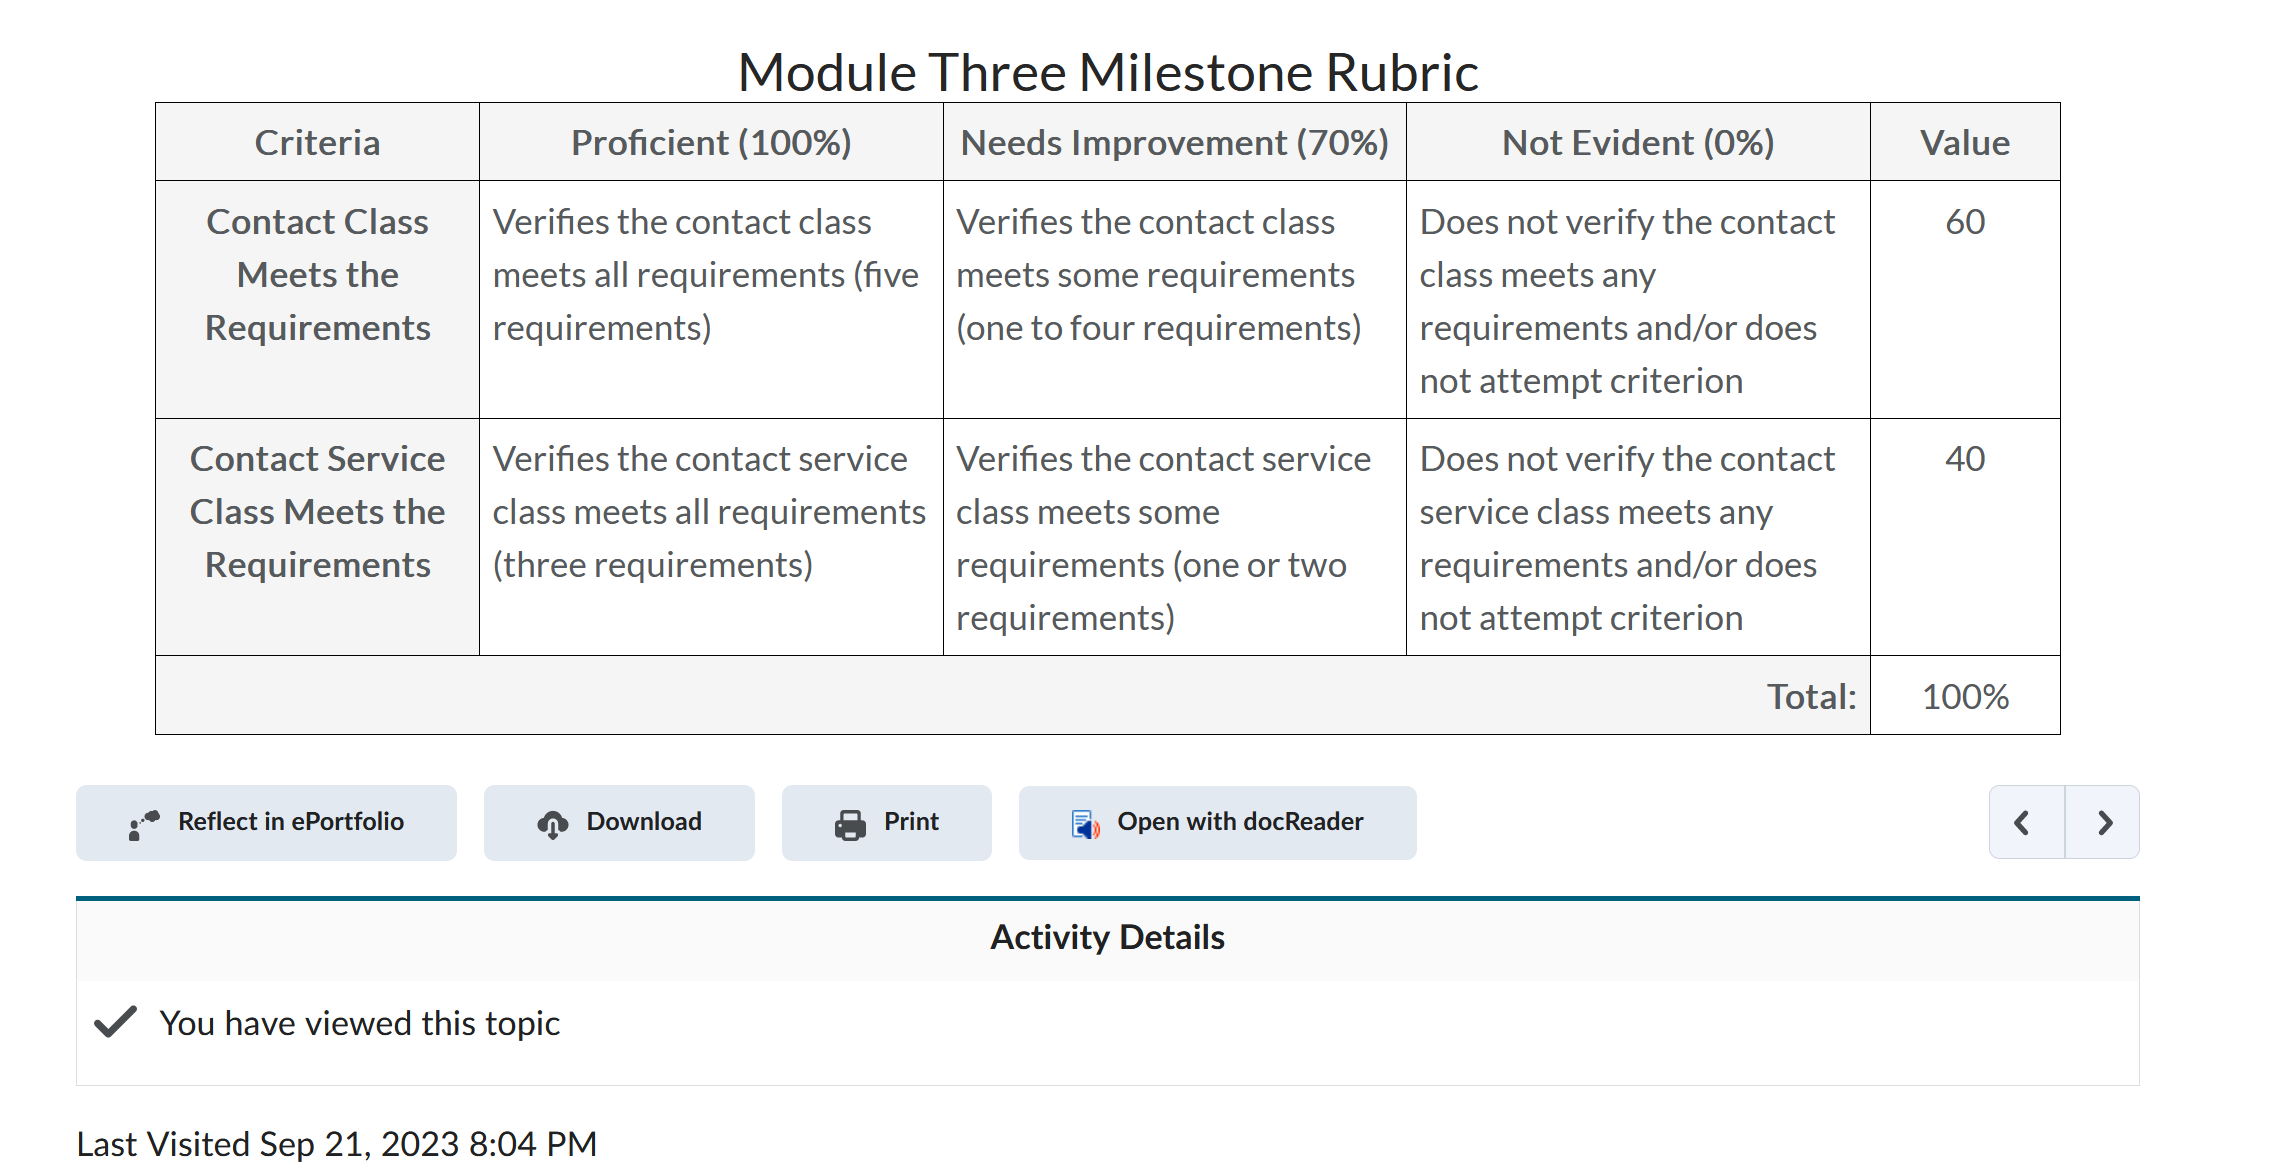Select the Contact Class criteria cell
Viewport: 2280px width, 1175px height.
pyautogui.click(x=317, y=274)
